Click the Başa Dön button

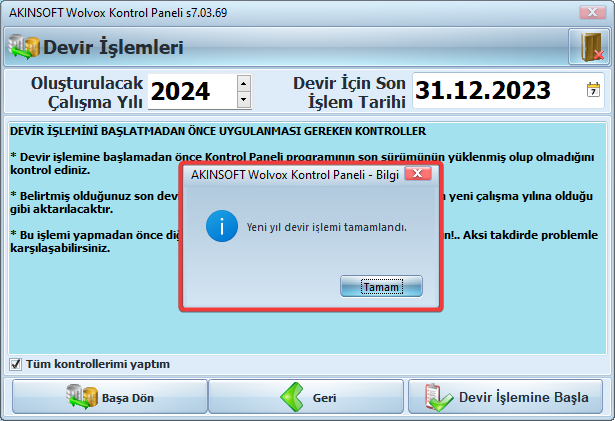(110, 397)
